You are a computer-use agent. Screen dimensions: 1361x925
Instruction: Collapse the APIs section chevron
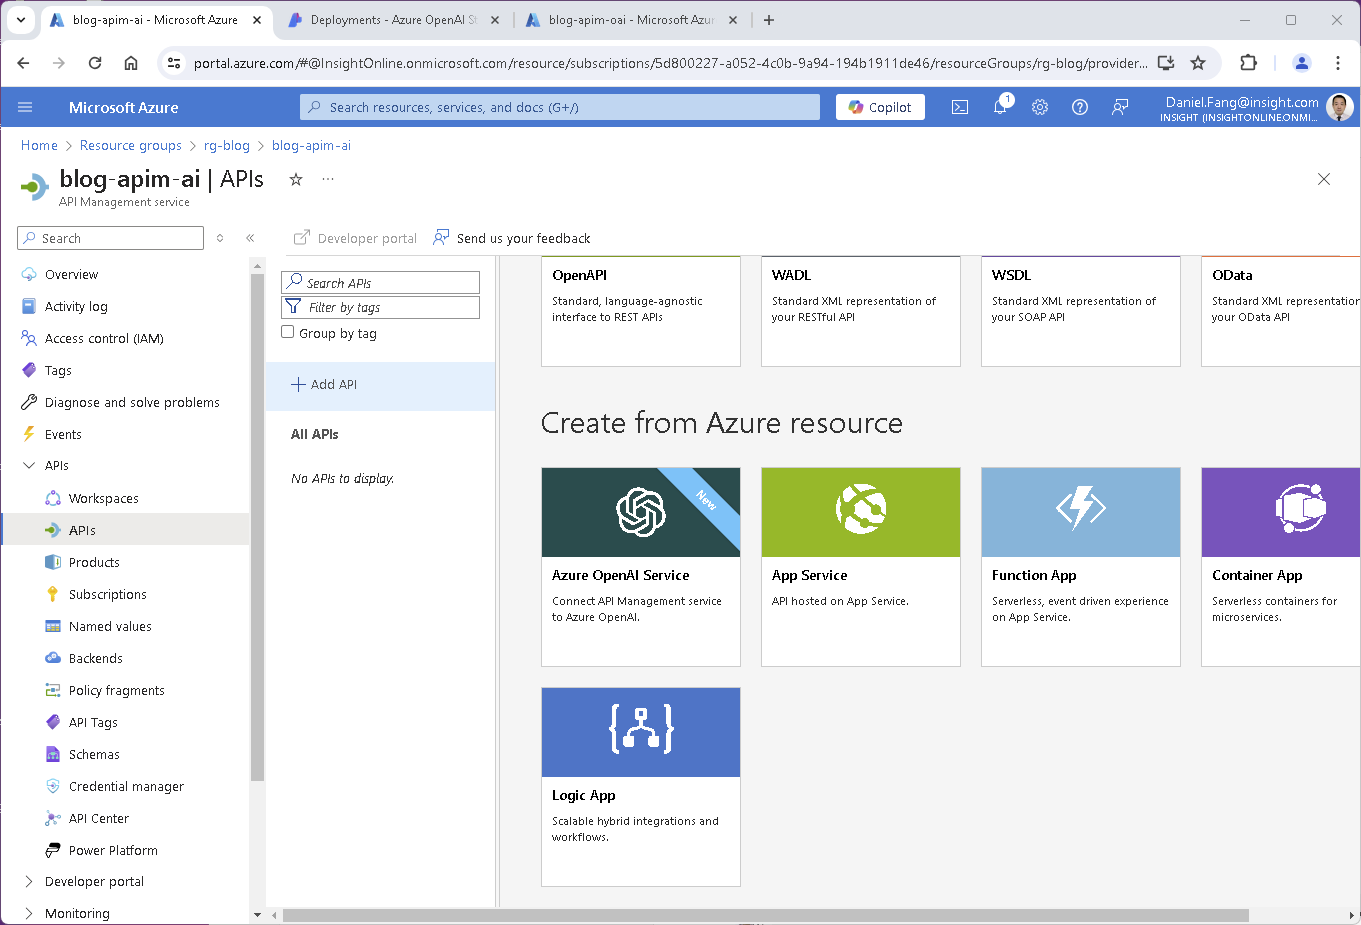click(x=28, y=465)
